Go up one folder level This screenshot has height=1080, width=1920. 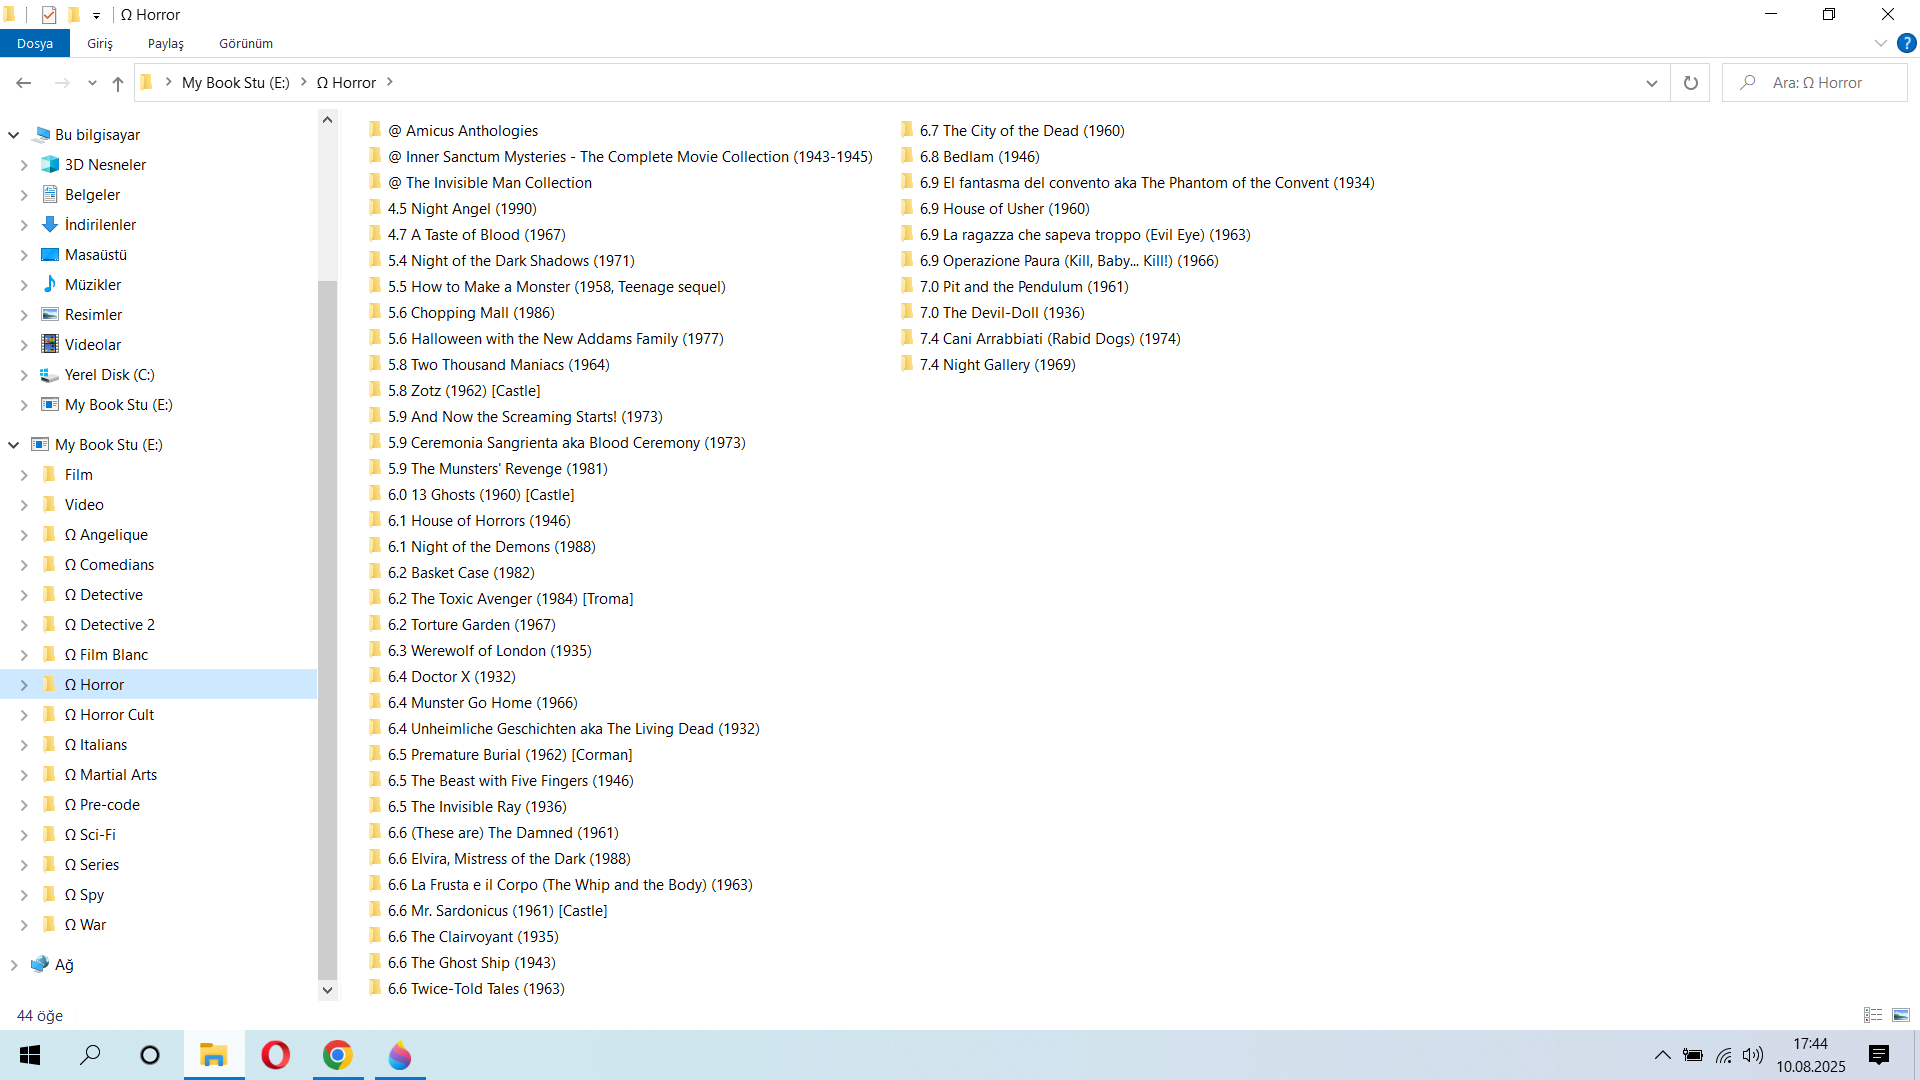pyautogui.click(x=118, y=83)
